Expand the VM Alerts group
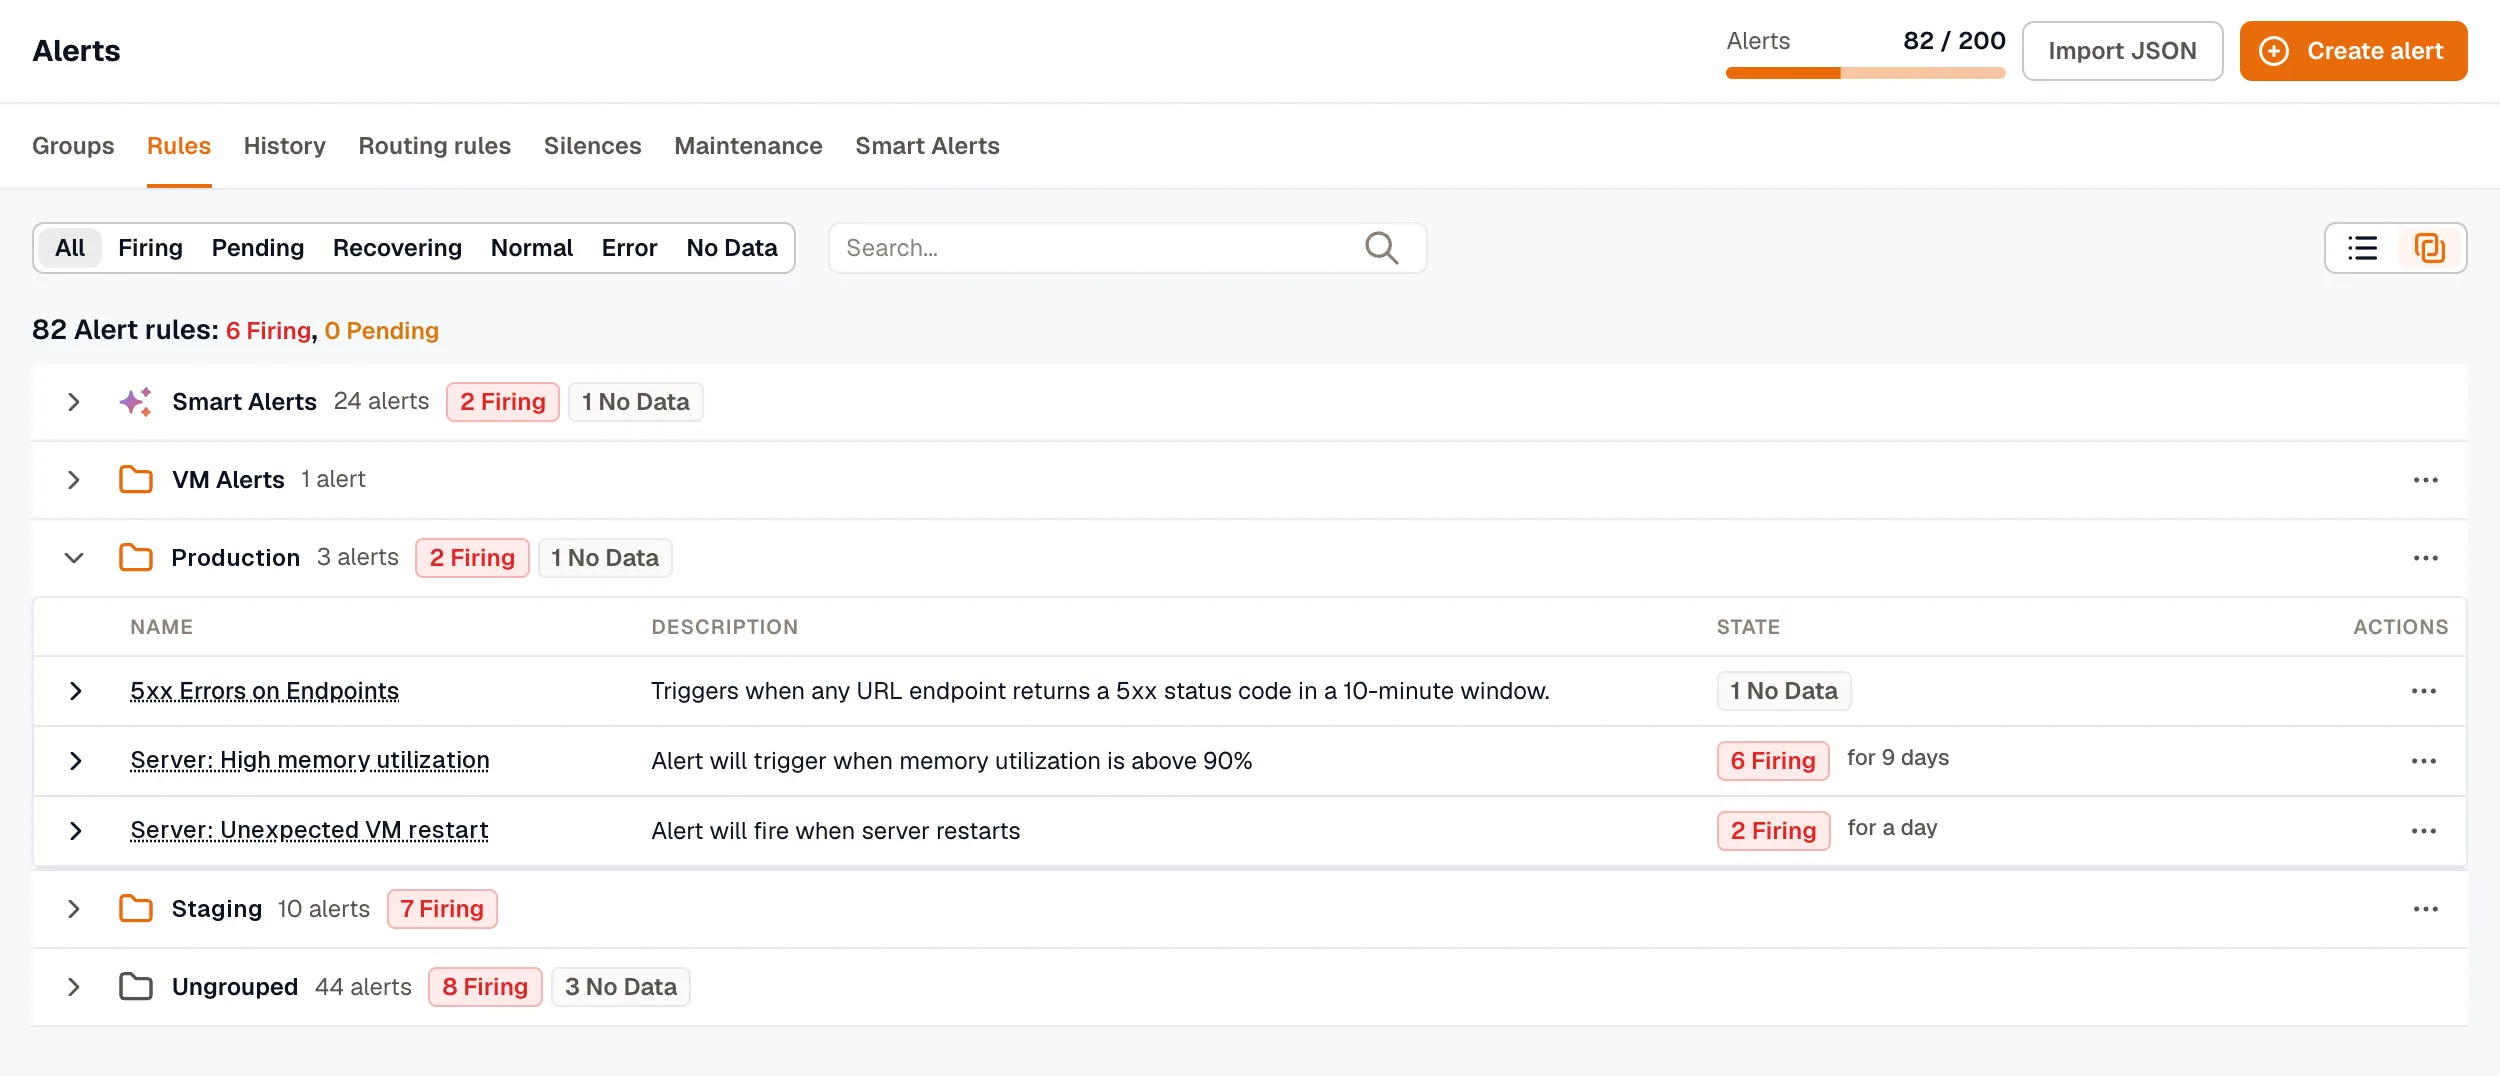This screenshot has width=2500, height=1076. (73, 480)
